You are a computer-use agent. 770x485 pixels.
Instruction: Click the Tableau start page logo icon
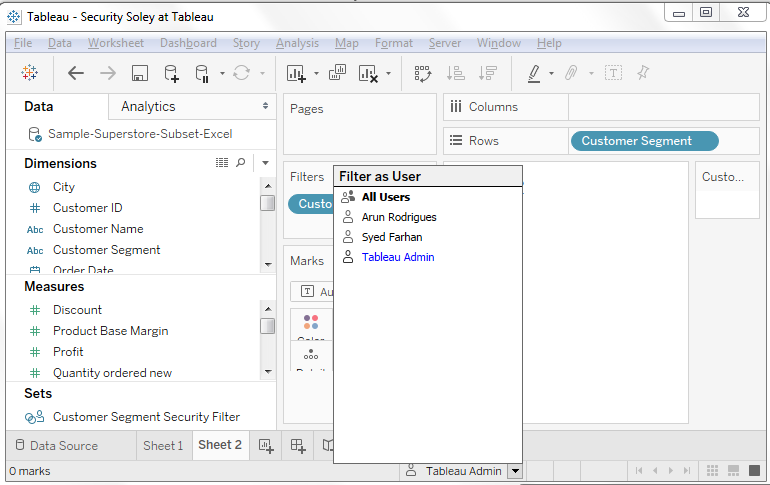point(29,73)
